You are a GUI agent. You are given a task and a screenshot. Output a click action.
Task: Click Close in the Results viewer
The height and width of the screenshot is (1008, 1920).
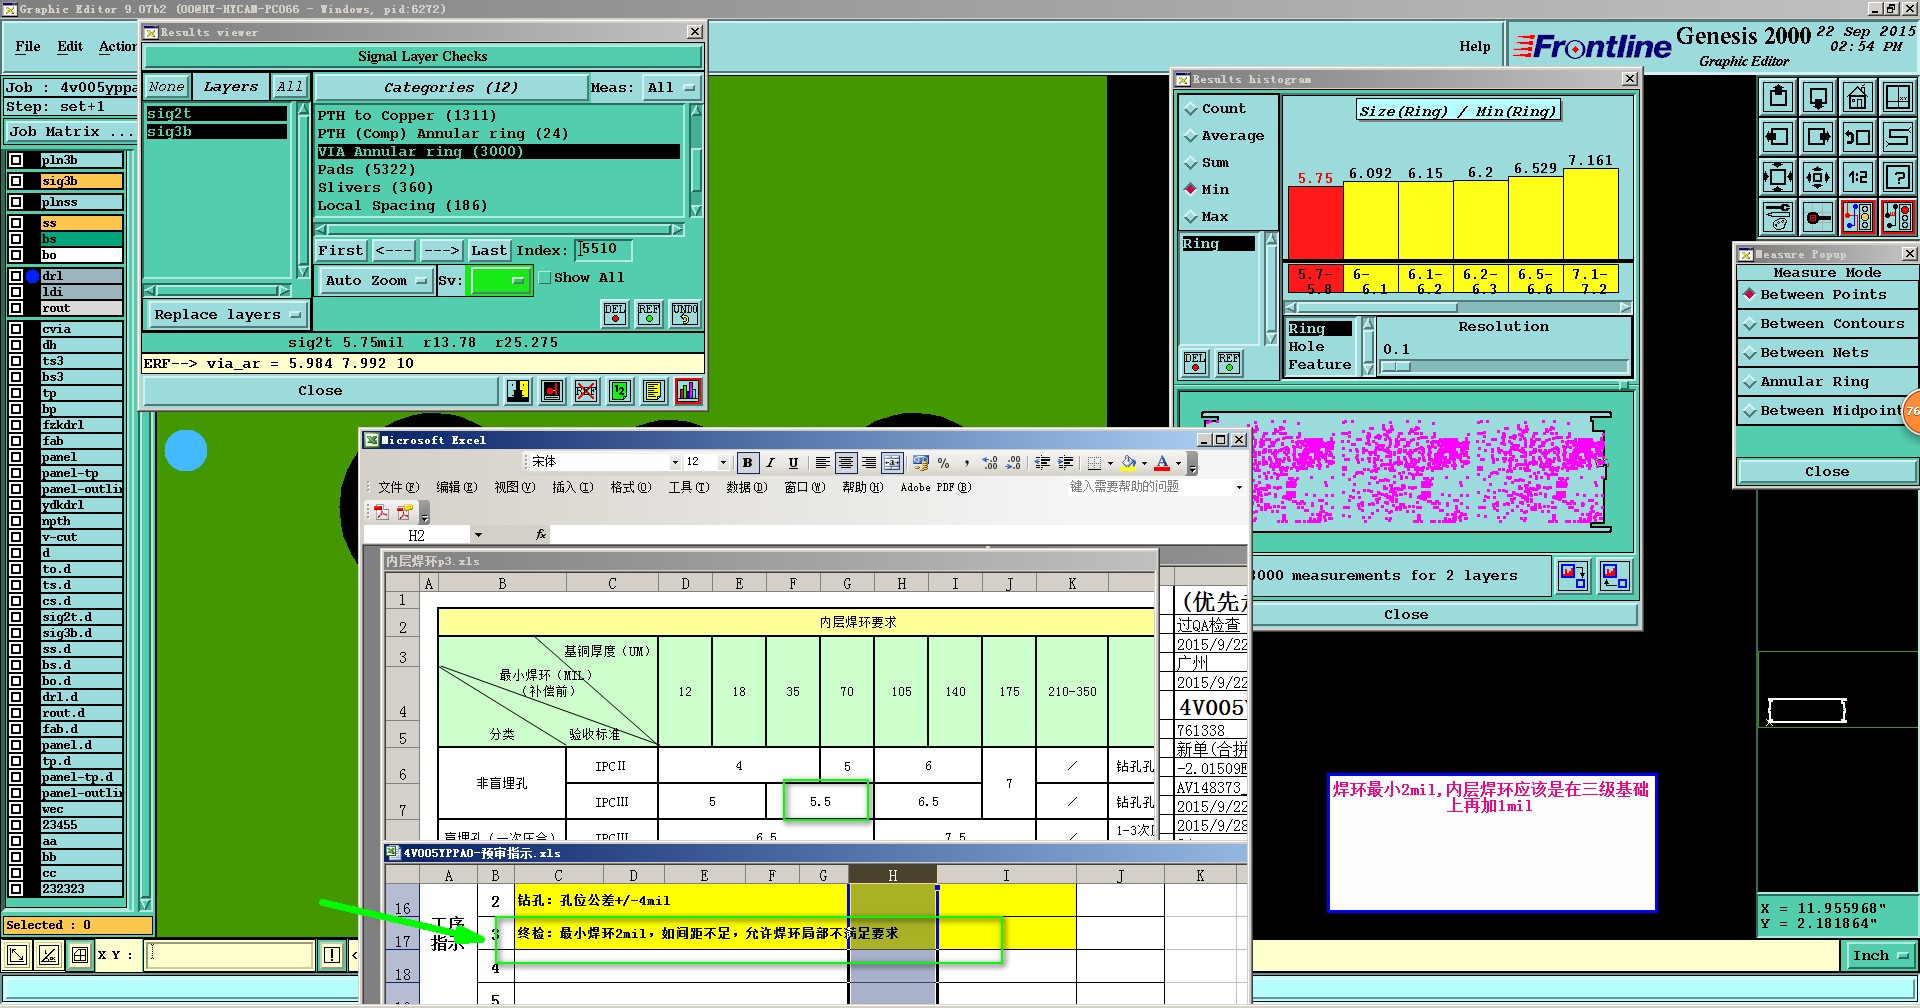click(x=320, y=391)
